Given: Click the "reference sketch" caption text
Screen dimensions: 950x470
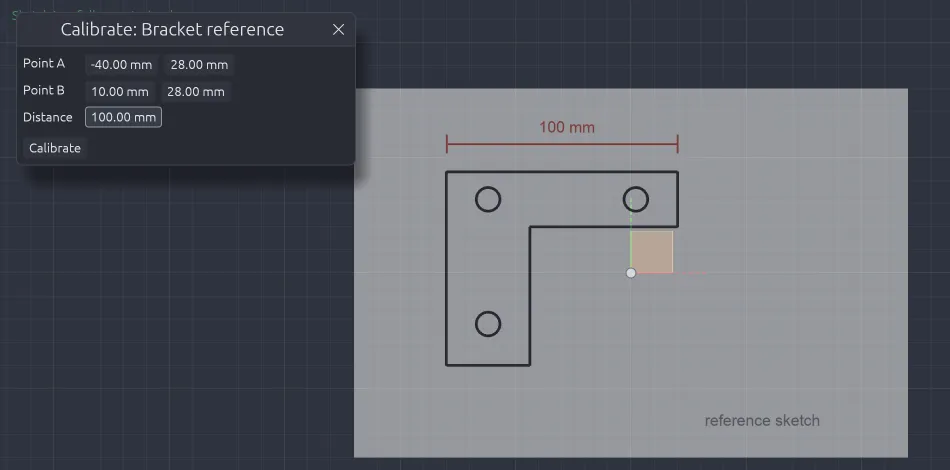Looking at the screenshot, I should pos(762,420).
